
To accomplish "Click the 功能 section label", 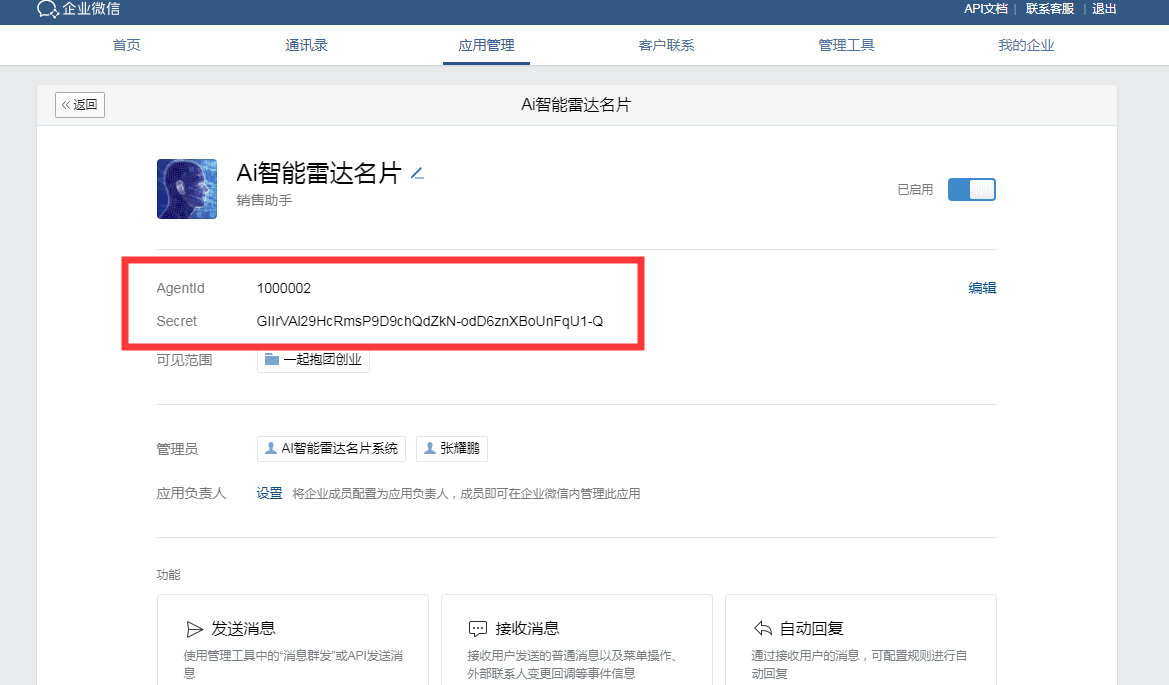I will pyautogui.click(x=168, y=575).
